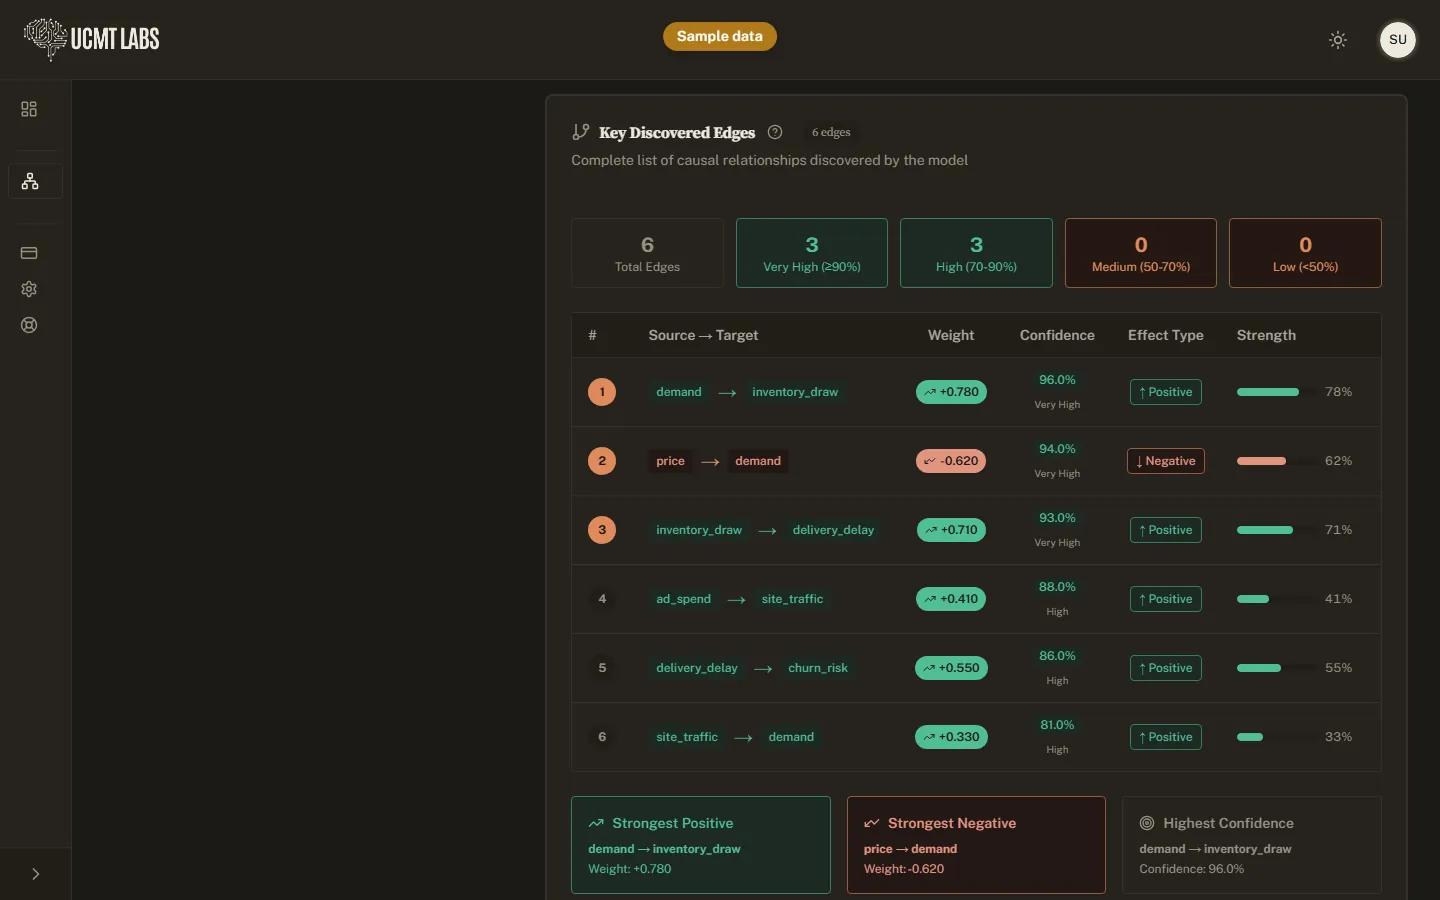Click the branch icon before Key Discovered Edges

pos(580,132)
